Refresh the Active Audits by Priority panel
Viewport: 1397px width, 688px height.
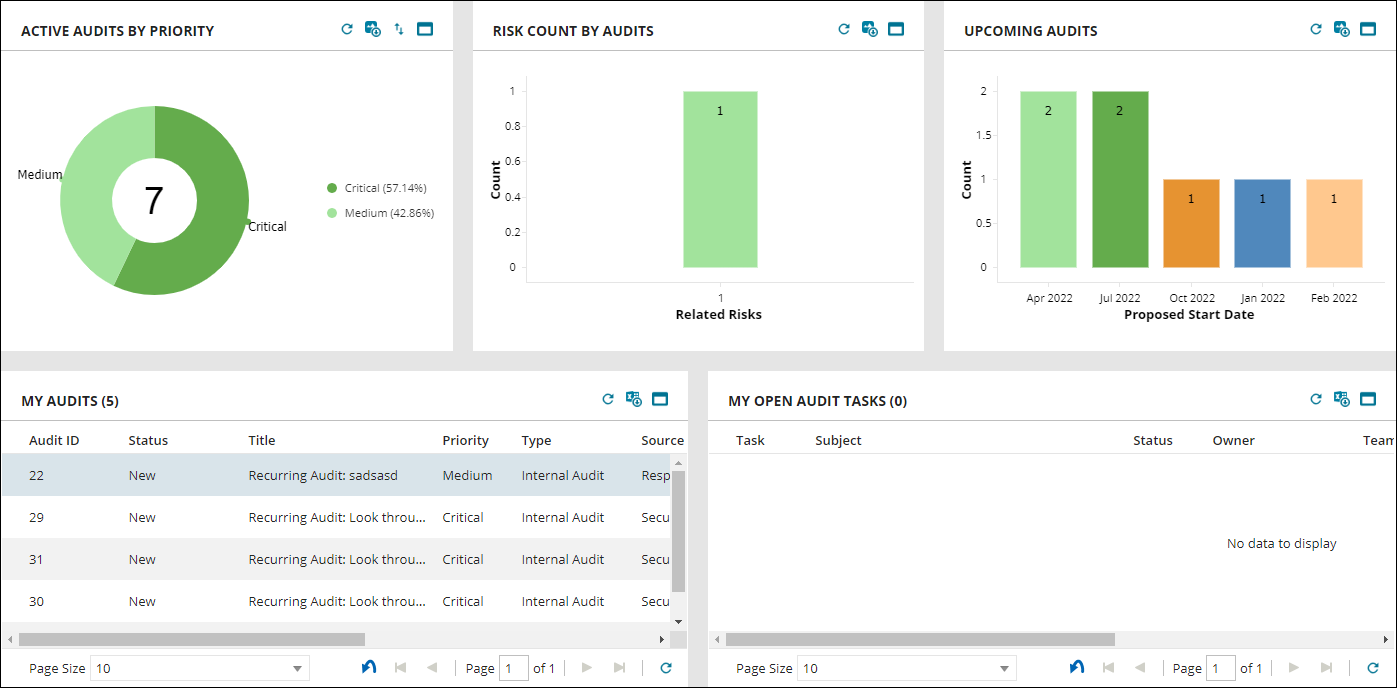347,29
